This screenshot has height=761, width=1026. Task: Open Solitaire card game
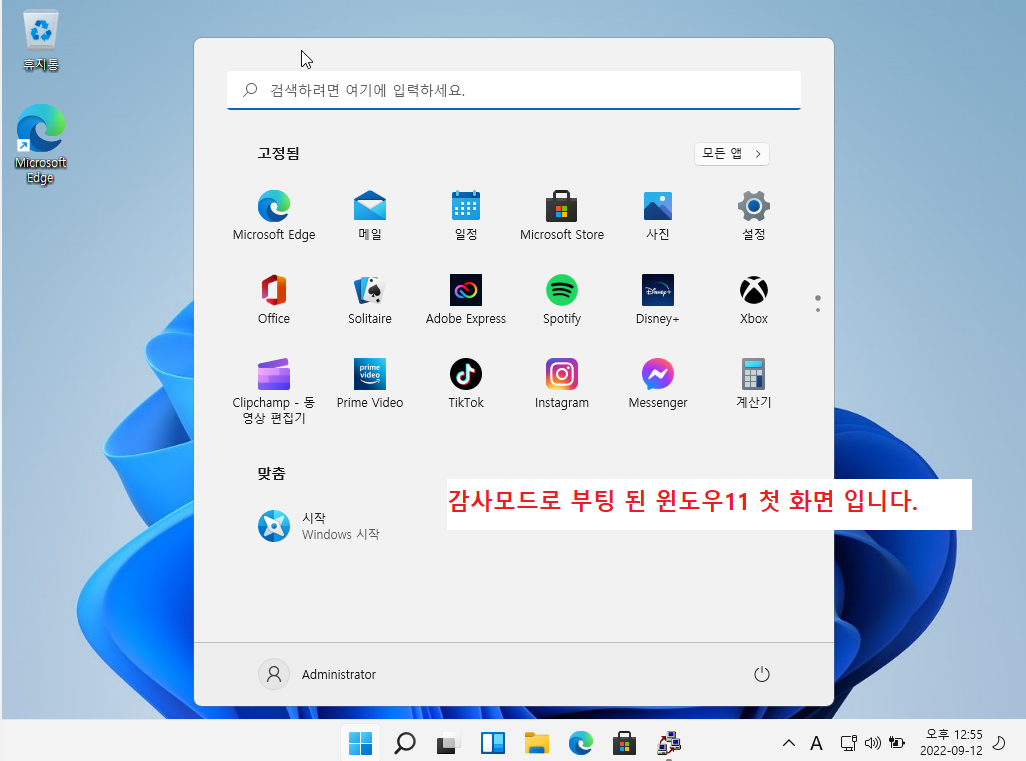point(370,300)
